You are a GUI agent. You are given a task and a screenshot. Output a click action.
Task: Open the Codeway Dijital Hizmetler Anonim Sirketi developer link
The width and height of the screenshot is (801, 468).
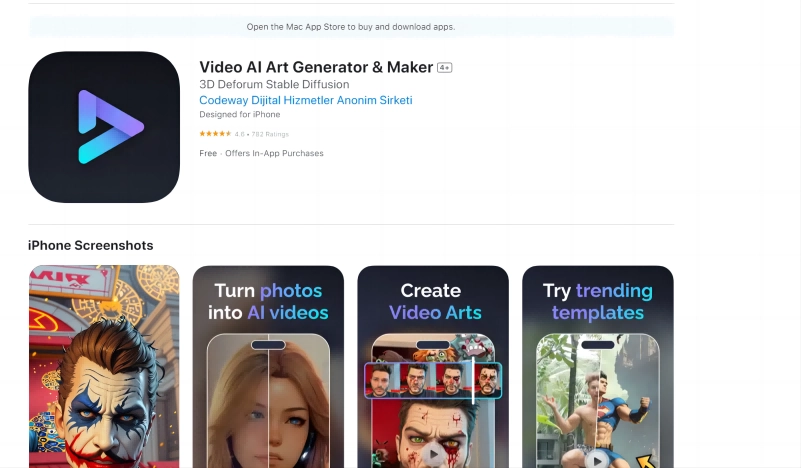pos(305,100)
